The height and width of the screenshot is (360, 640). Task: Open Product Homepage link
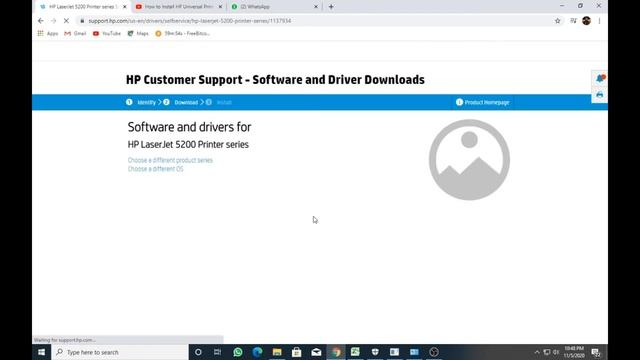482,102
